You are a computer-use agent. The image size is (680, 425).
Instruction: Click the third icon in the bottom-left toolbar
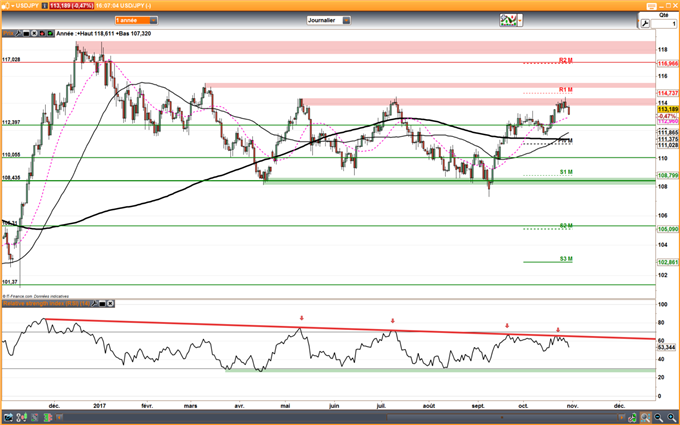(x=34, y=418)
